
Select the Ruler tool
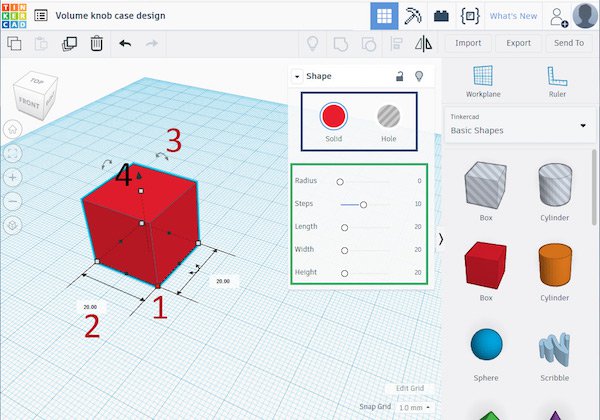click(557, 82)
